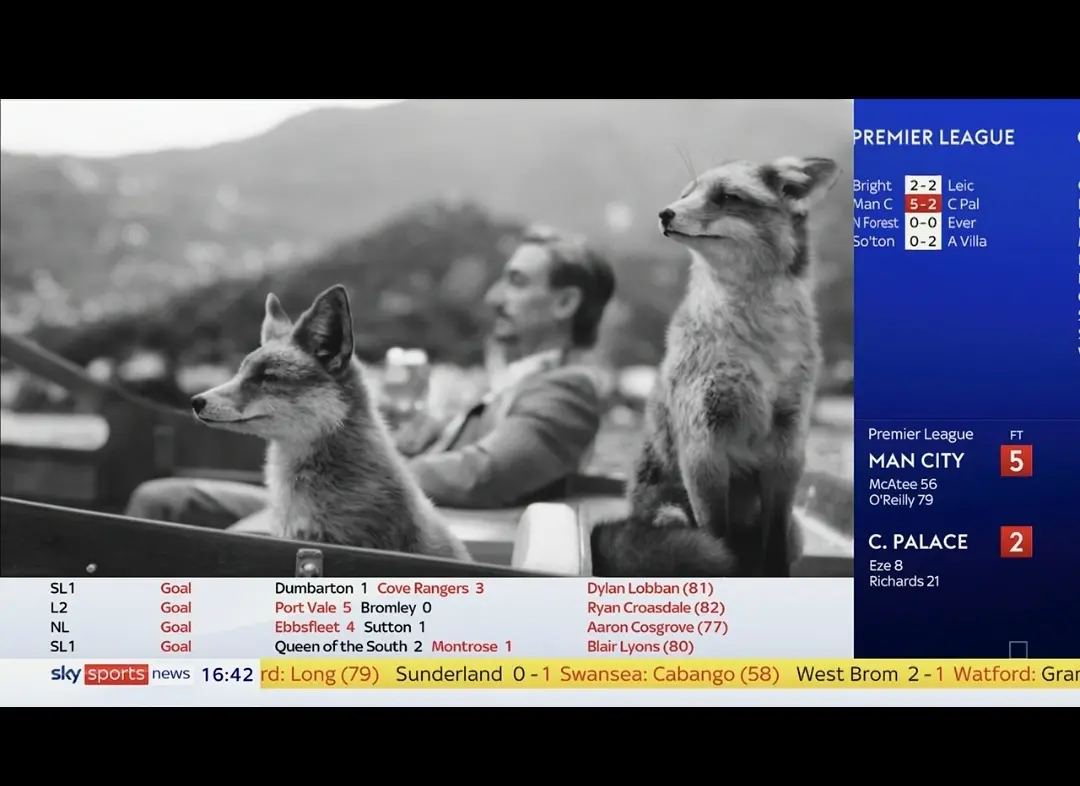Click West Brom in the yellow ticker

[847, 674]
